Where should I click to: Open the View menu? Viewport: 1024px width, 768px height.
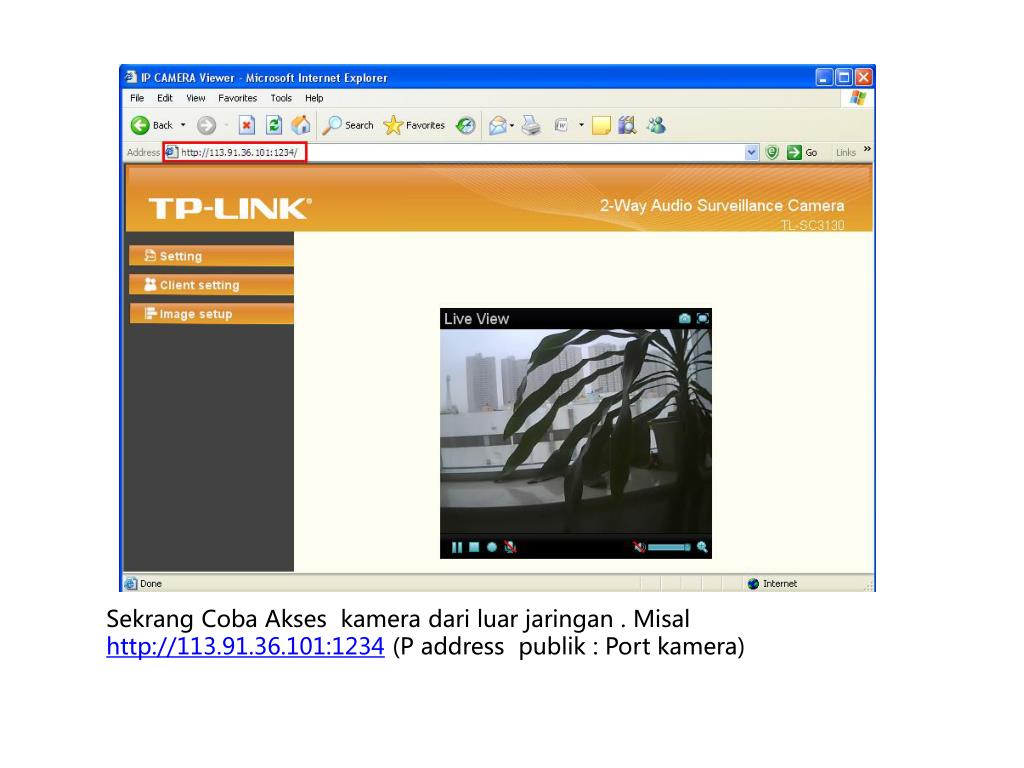point(195,98)
